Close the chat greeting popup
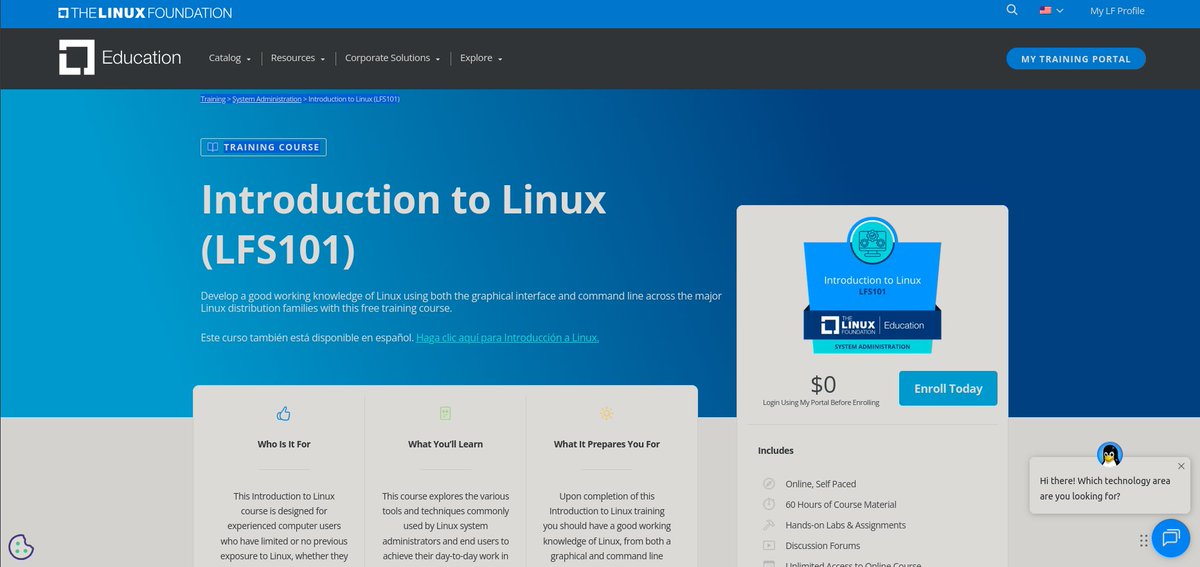 [x=1181, y=466]
